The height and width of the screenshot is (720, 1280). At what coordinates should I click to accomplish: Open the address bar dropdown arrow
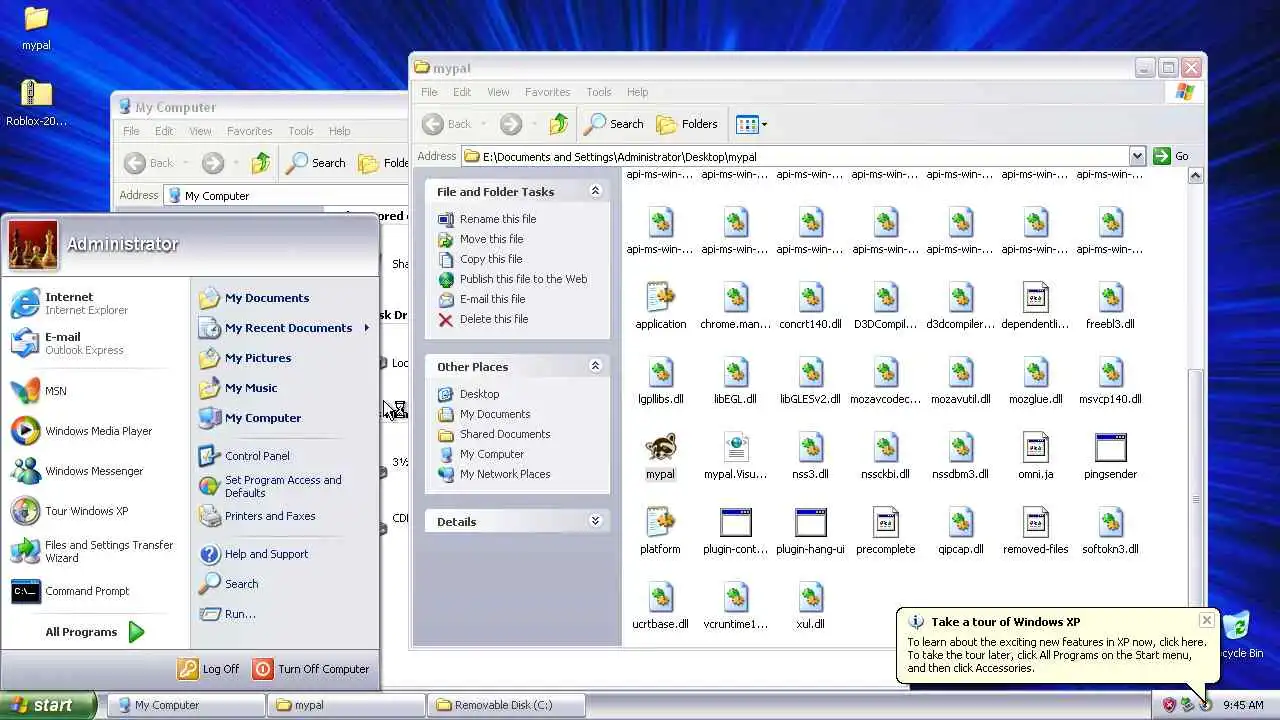[1137, 156]
